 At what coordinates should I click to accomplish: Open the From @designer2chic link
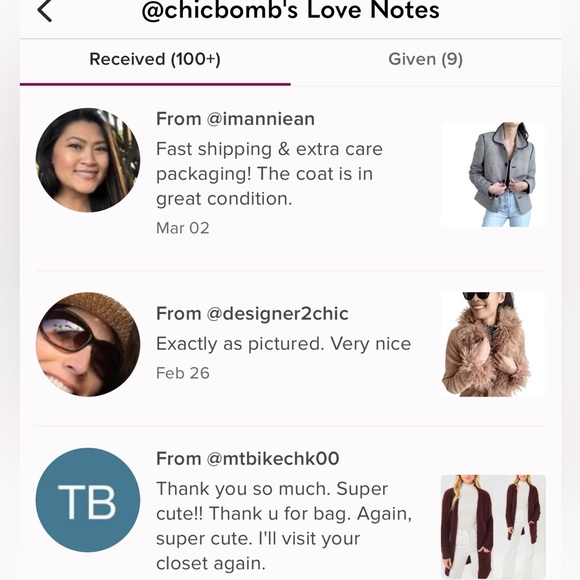click(252, 314)
